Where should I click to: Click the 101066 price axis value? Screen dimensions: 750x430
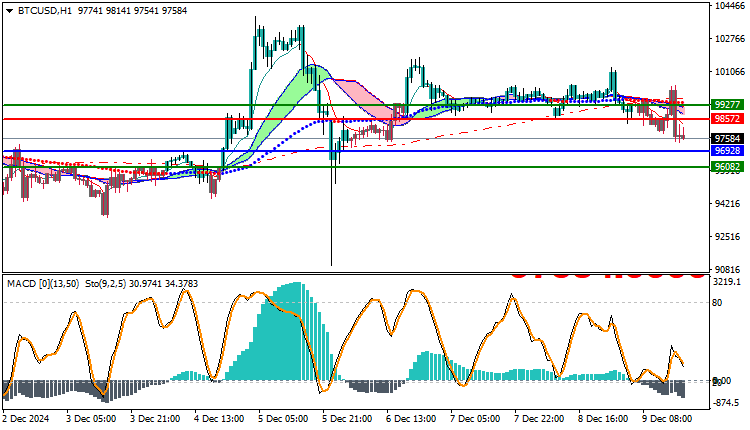(730, 72)
